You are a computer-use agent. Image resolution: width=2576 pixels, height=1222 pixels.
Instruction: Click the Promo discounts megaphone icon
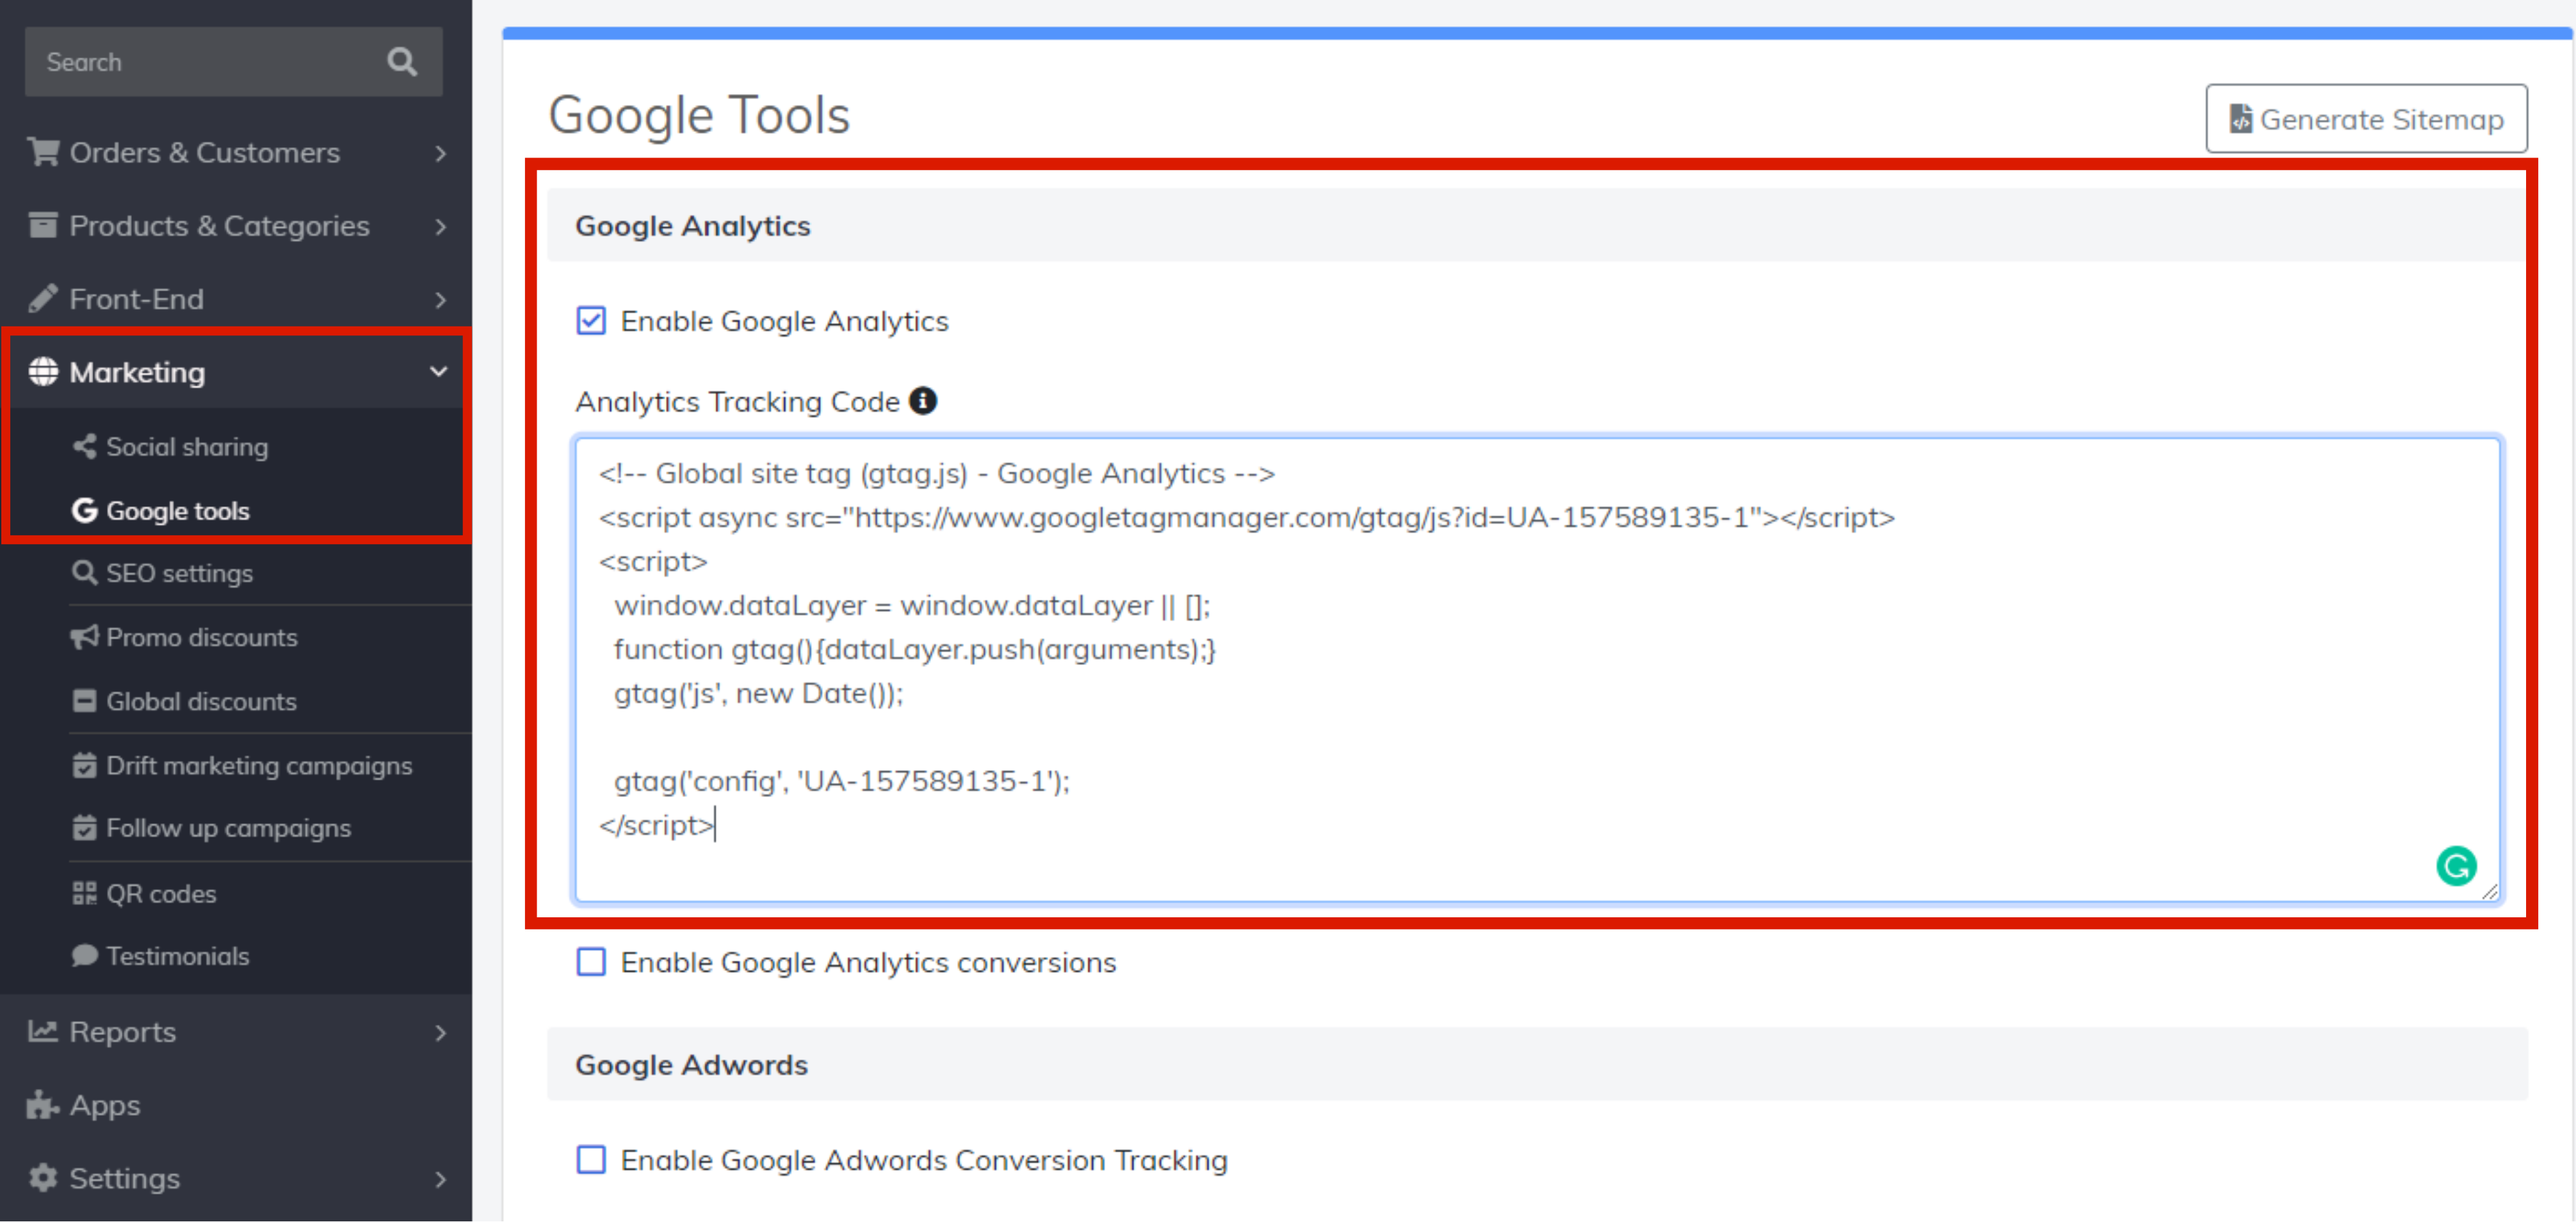click(84, 637)
